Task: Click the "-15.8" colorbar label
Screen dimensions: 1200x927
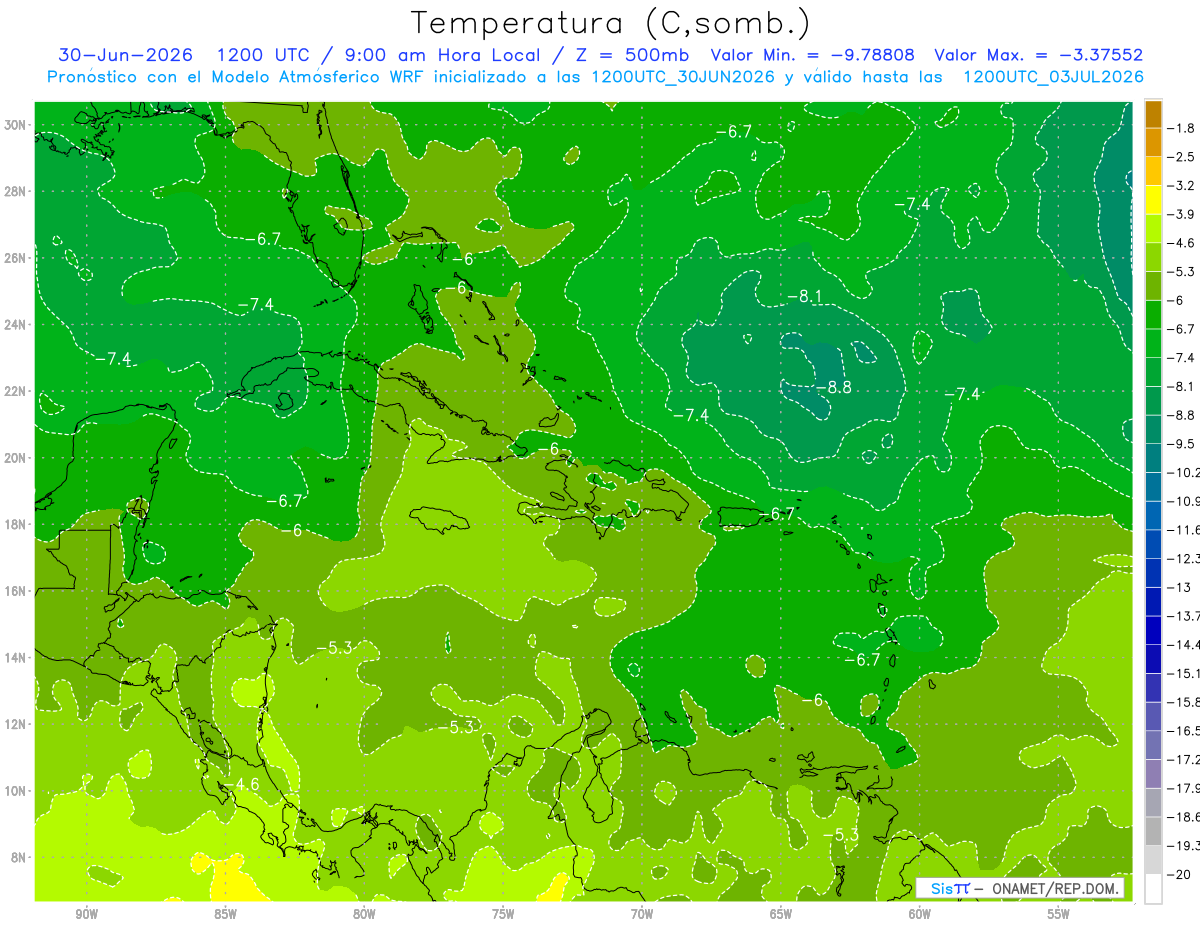Action: click(1184, 702)
